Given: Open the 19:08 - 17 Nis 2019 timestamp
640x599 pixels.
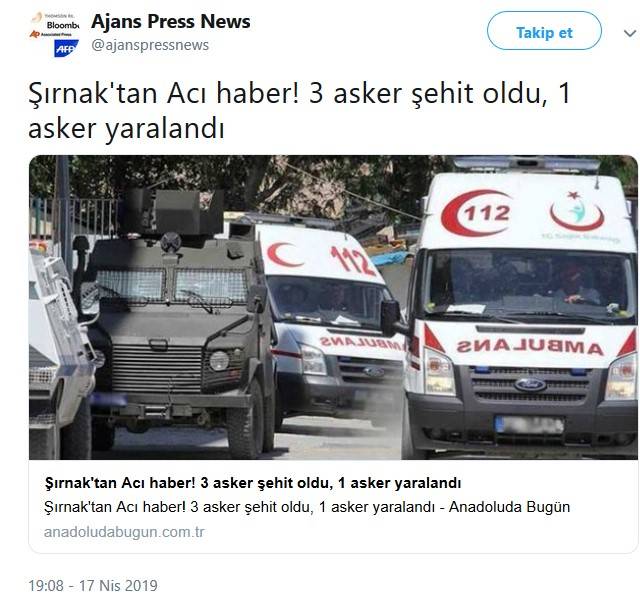Looking at the screenshot, I should [93, 586].
